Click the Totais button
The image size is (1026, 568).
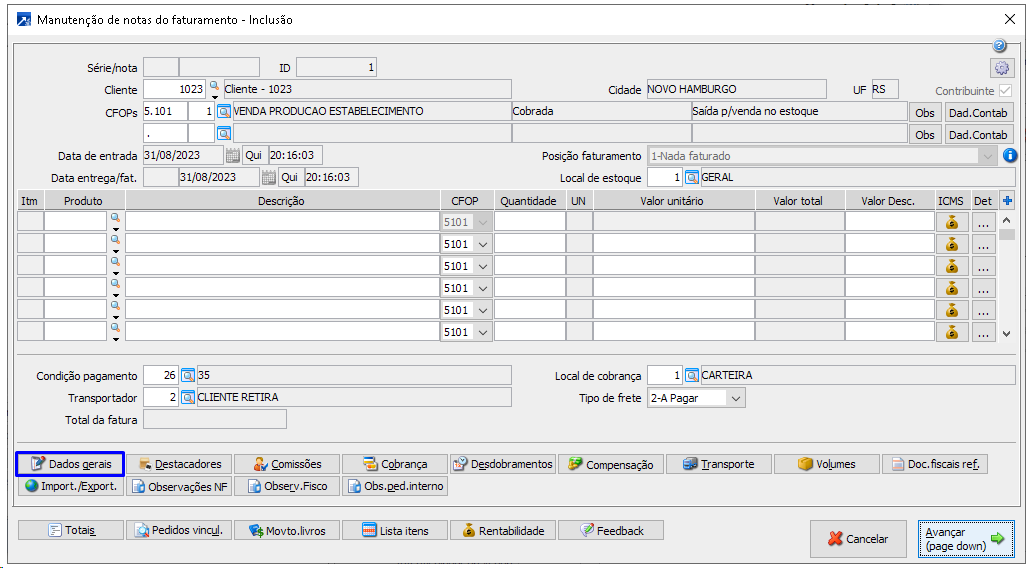click(x=70, y=531)
